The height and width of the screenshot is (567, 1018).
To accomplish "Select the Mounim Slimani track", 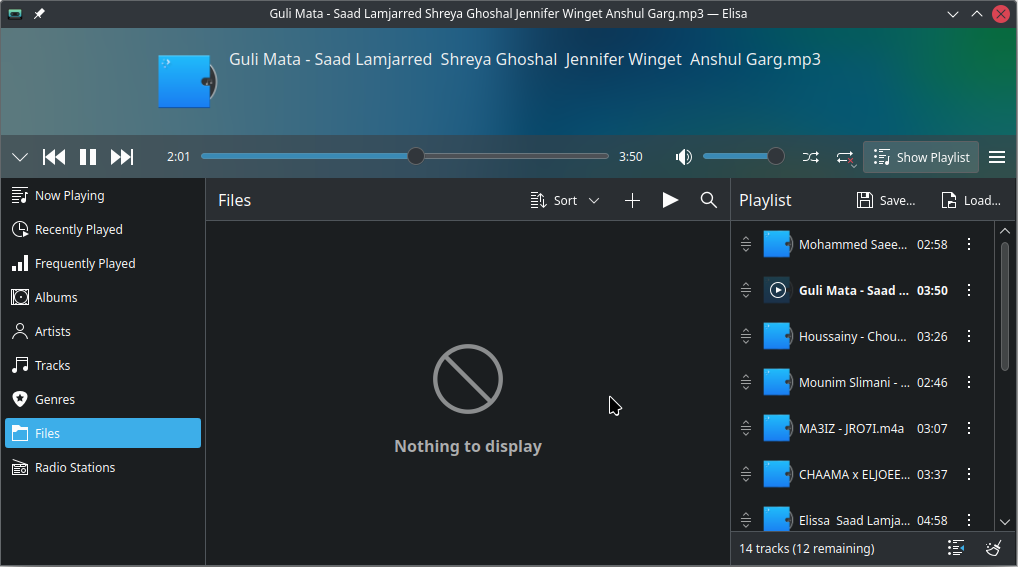I will 862,383.
